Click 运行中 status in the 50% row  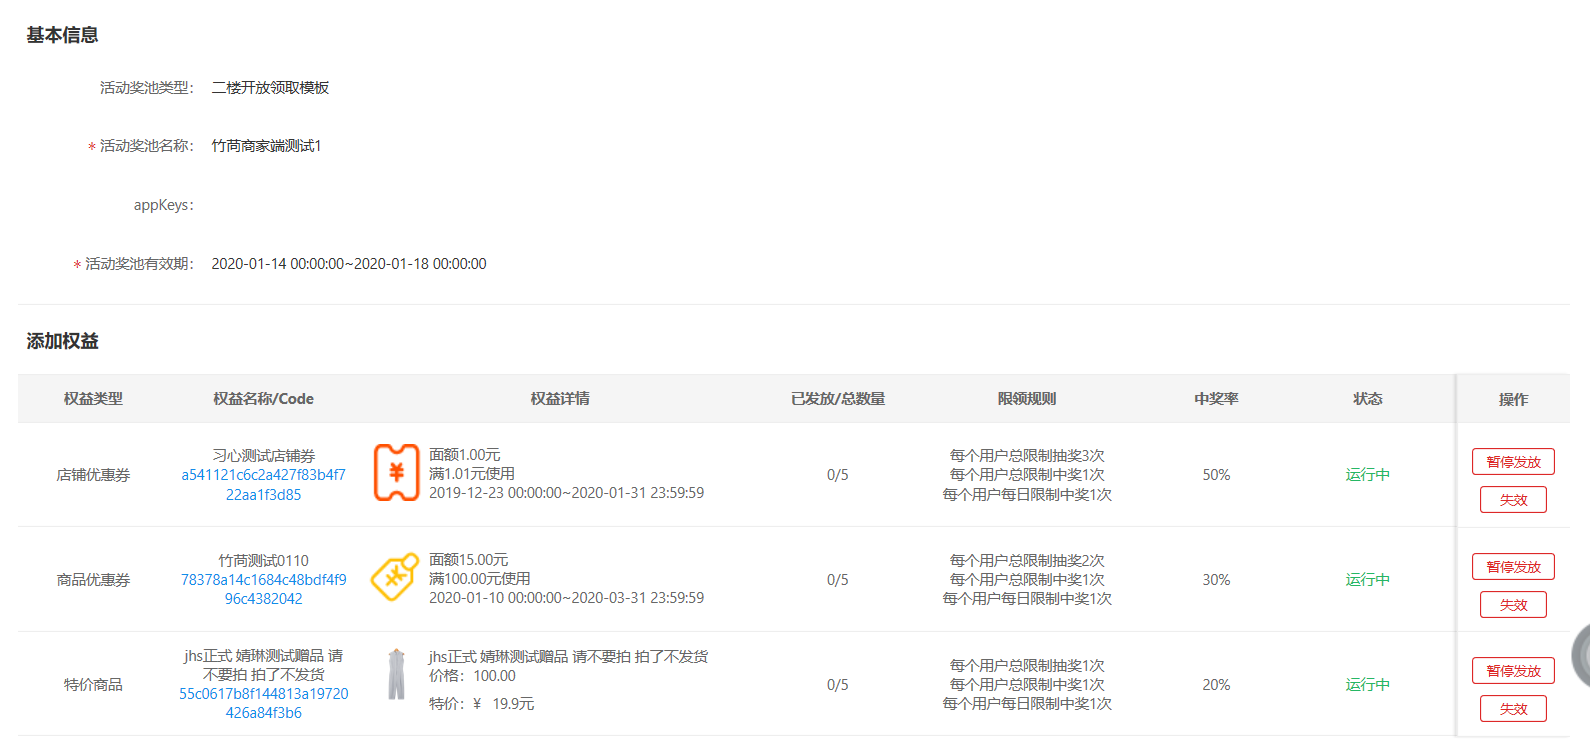click(x=1367, y=475)
